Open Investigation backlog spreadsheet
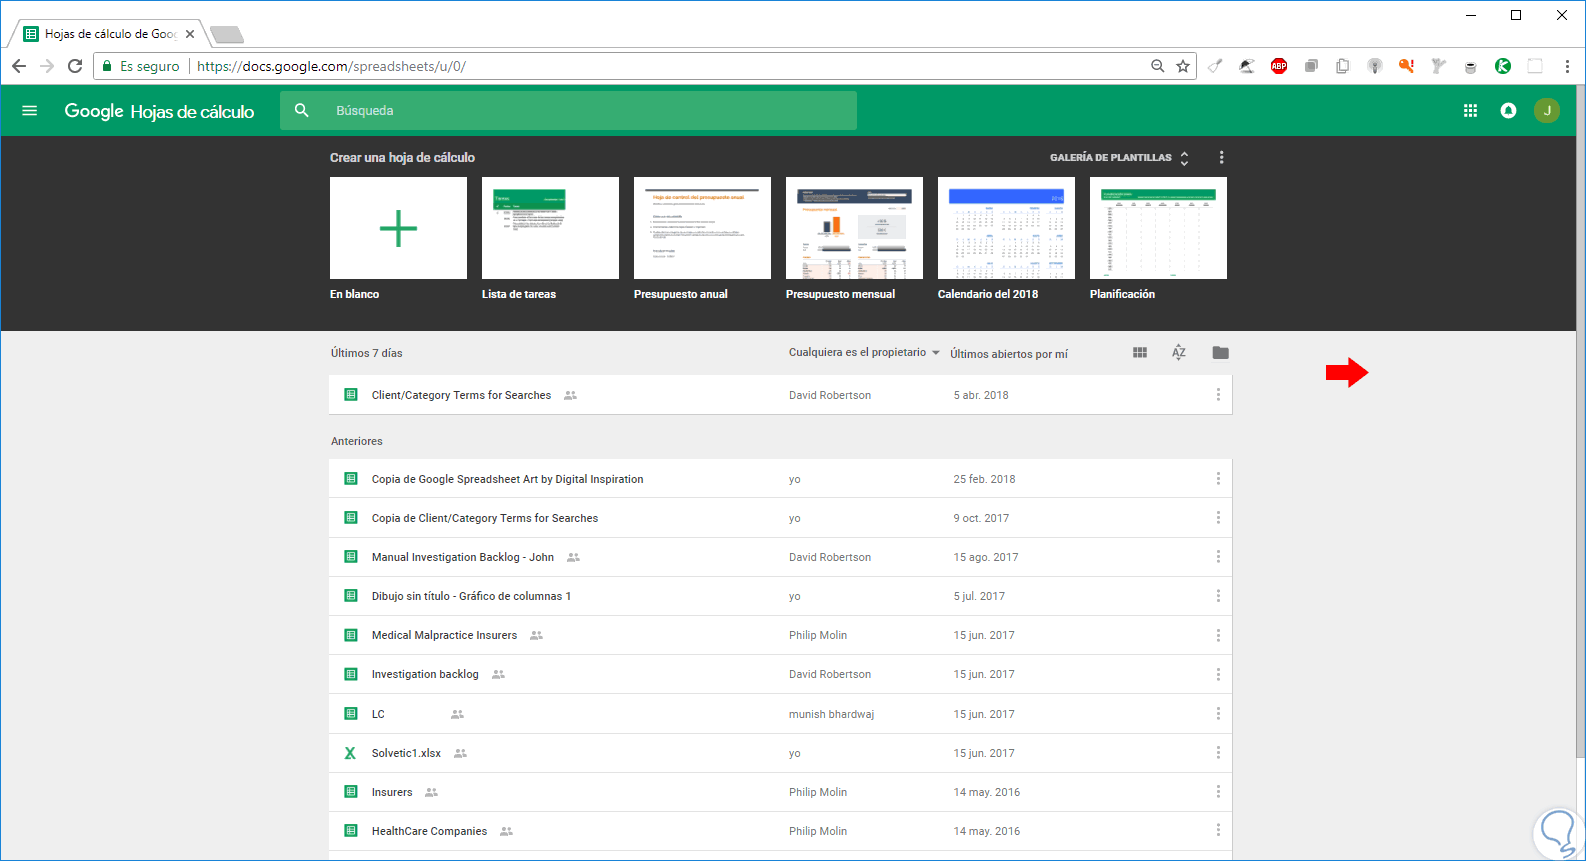This screenshot has width=1586, height=861. [425, 674]
